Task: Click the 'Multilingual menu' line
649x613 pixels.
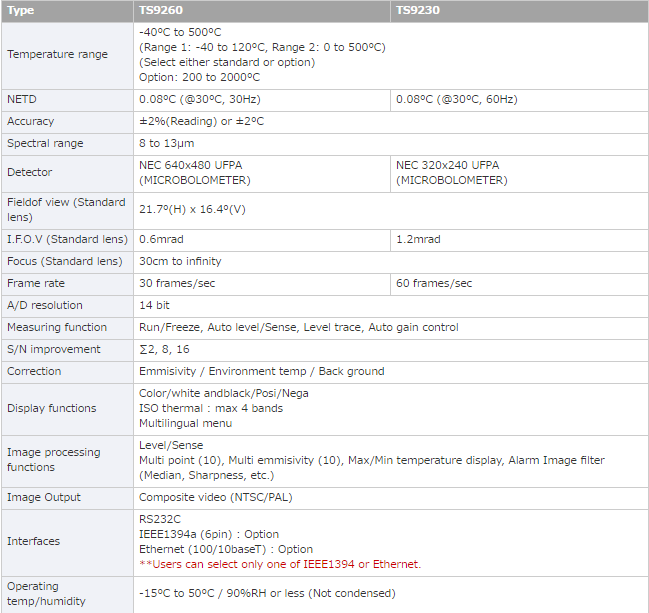Action: [x=185, y=423]
